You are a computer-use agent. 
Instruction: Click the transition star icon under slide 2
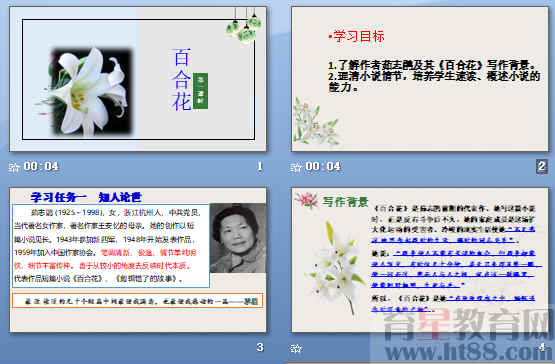[296, 167]
